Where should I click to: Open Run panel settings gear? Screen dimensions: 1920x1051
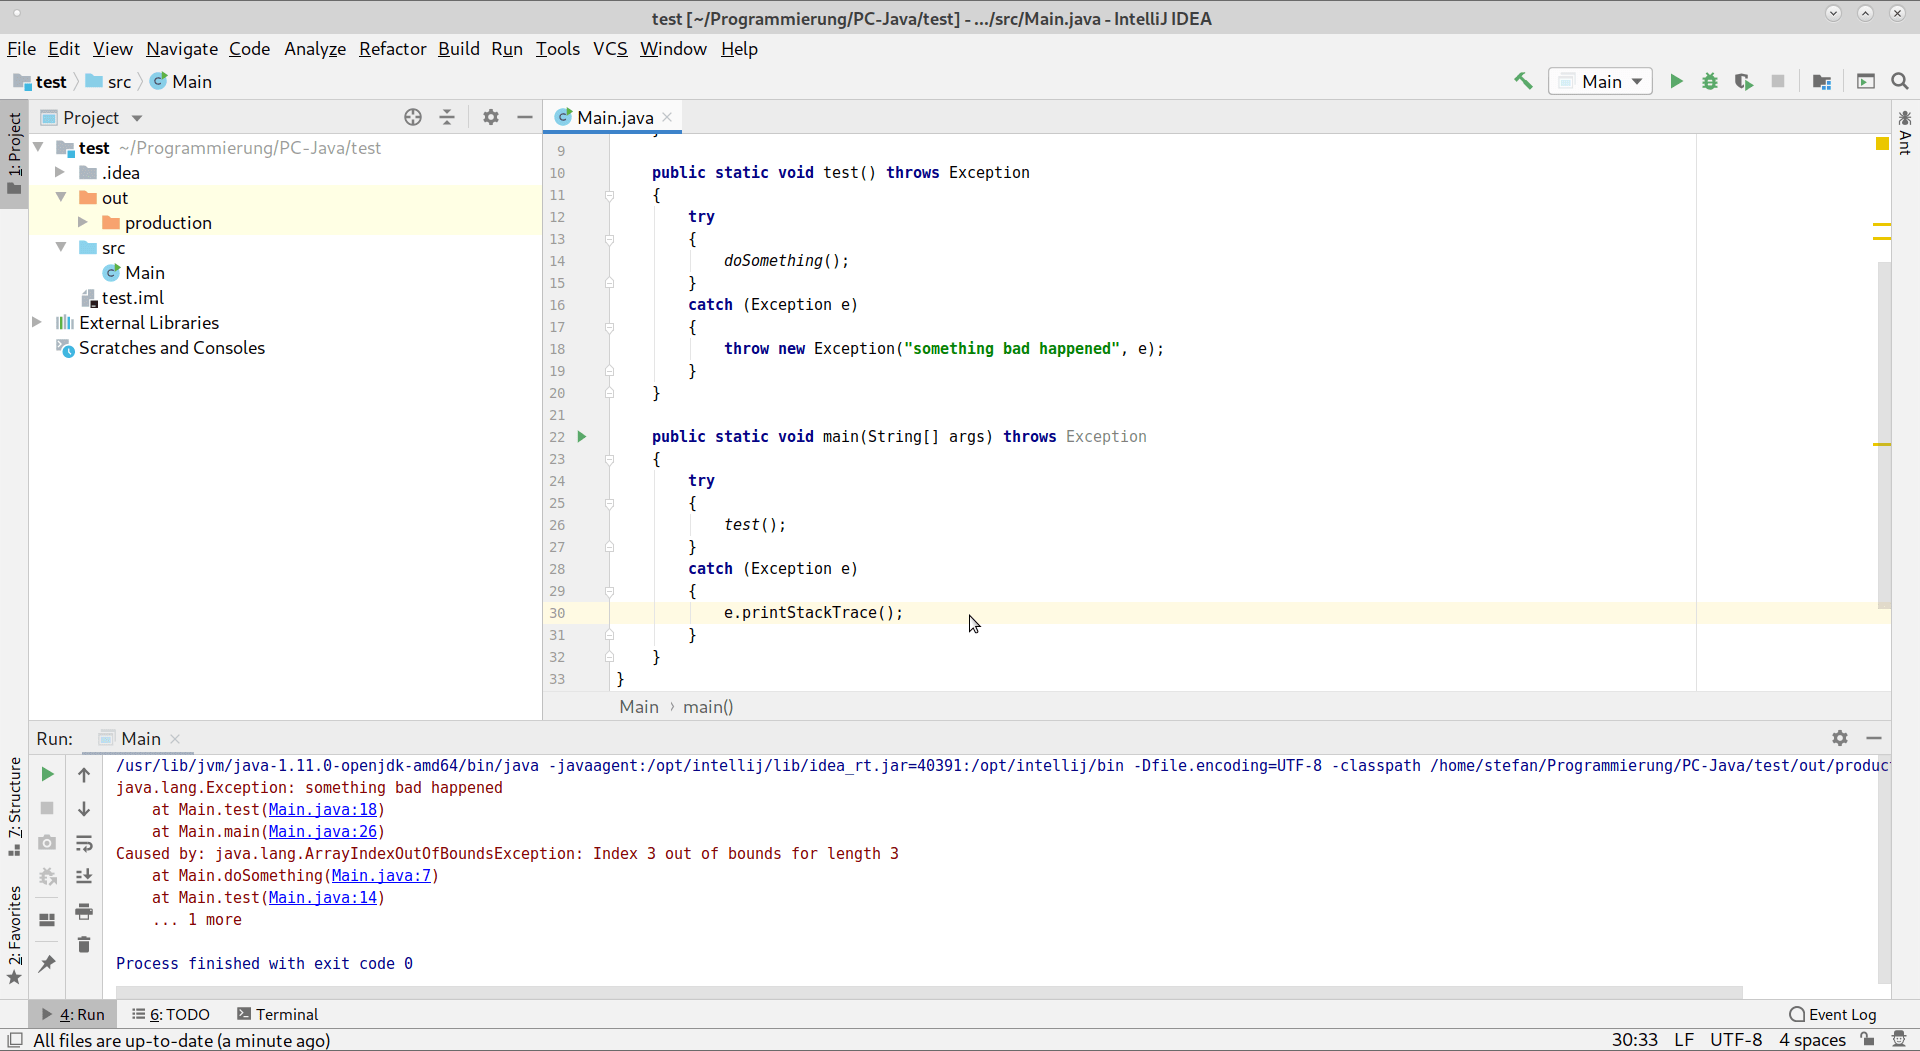1840,738
